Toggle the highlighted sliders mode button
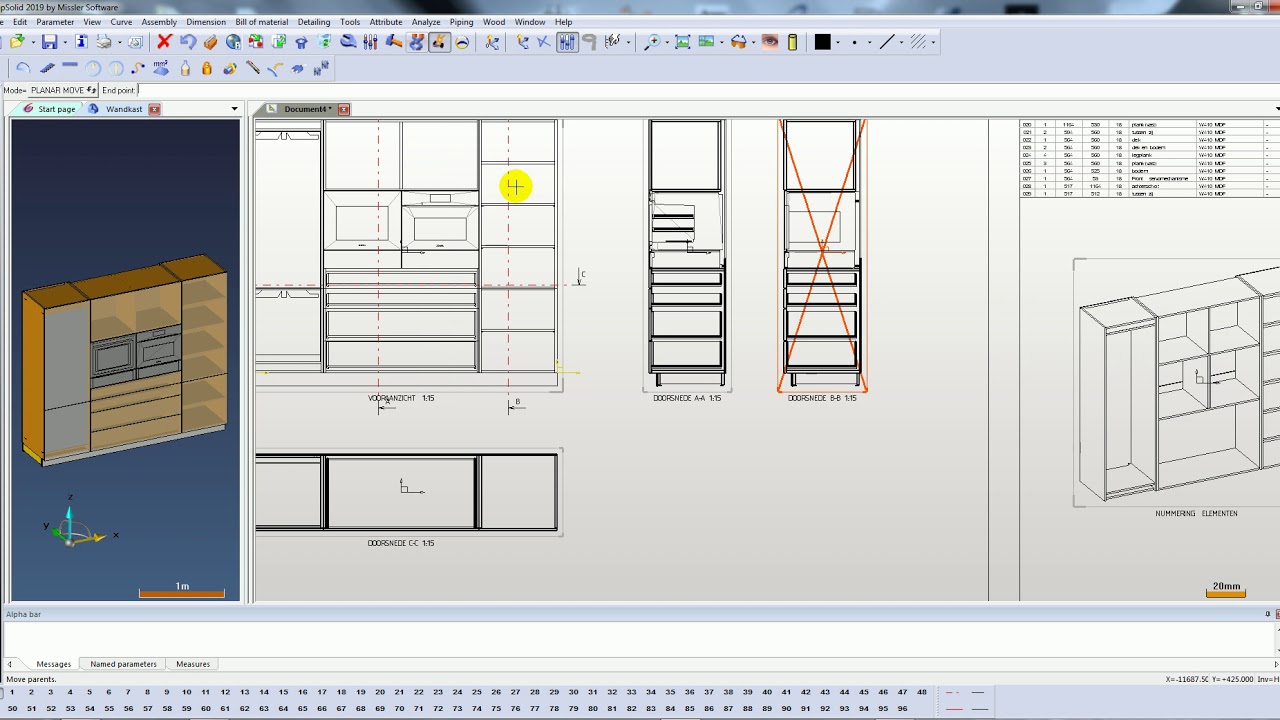Screen dimensions: 1280x720 click(x=567, y=42)
